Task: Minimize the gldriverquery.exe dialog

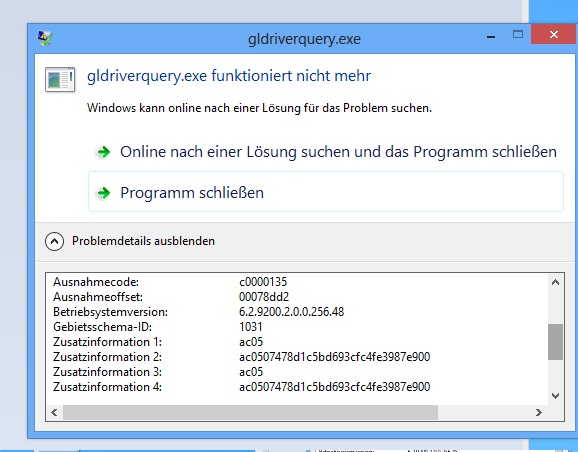Action: point(491,36)
